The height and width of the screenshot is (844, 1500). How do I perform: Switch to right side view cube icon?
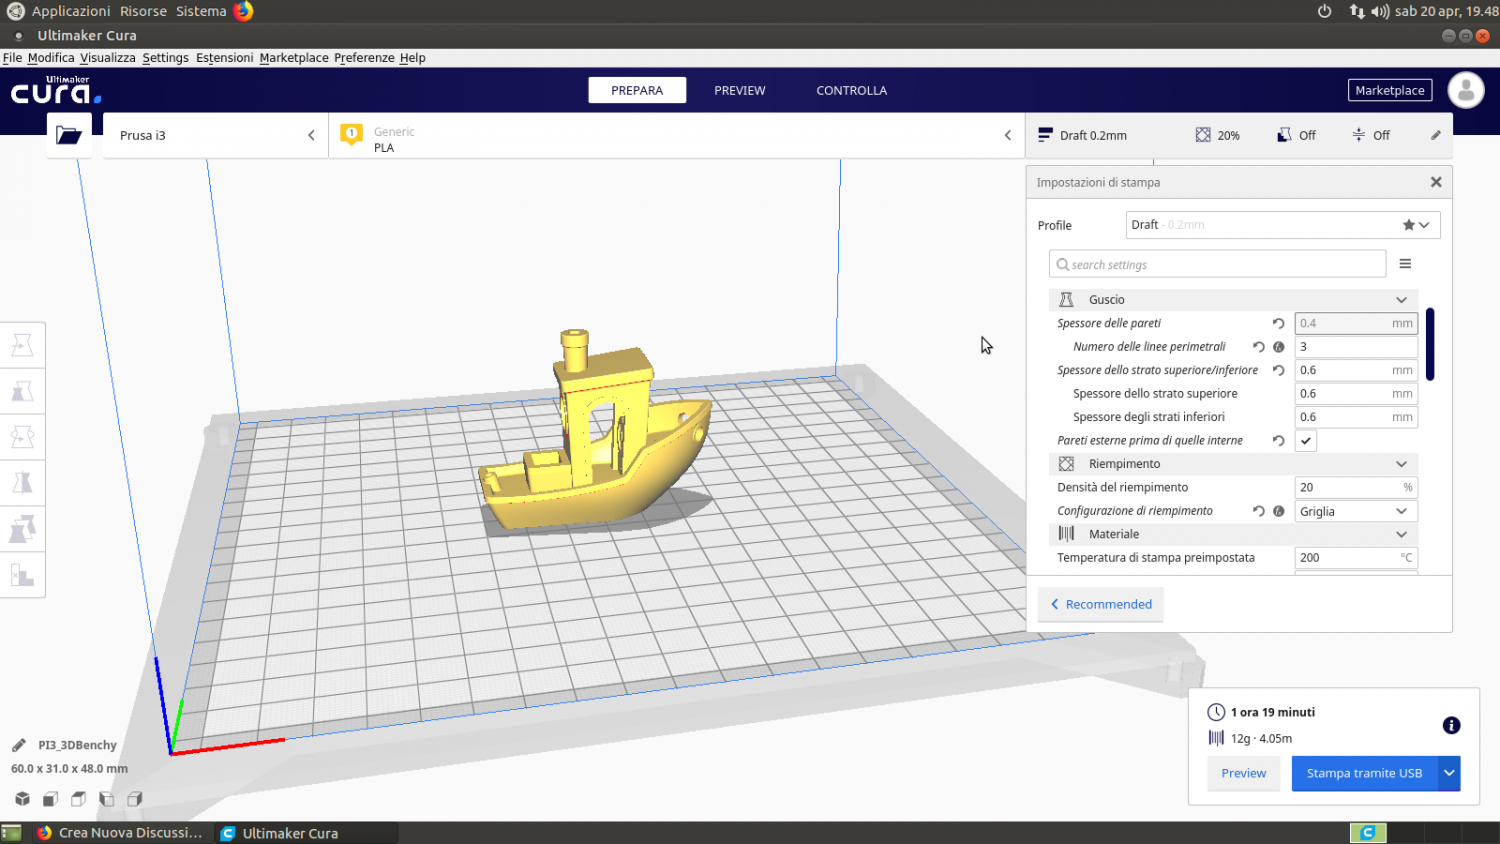coord(134,798)
